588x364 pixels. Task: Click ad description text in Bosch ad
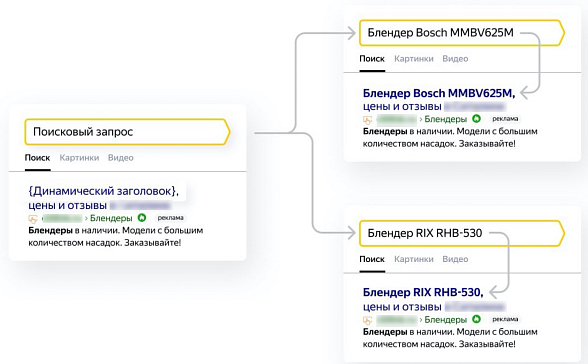(x=450, y=138)
